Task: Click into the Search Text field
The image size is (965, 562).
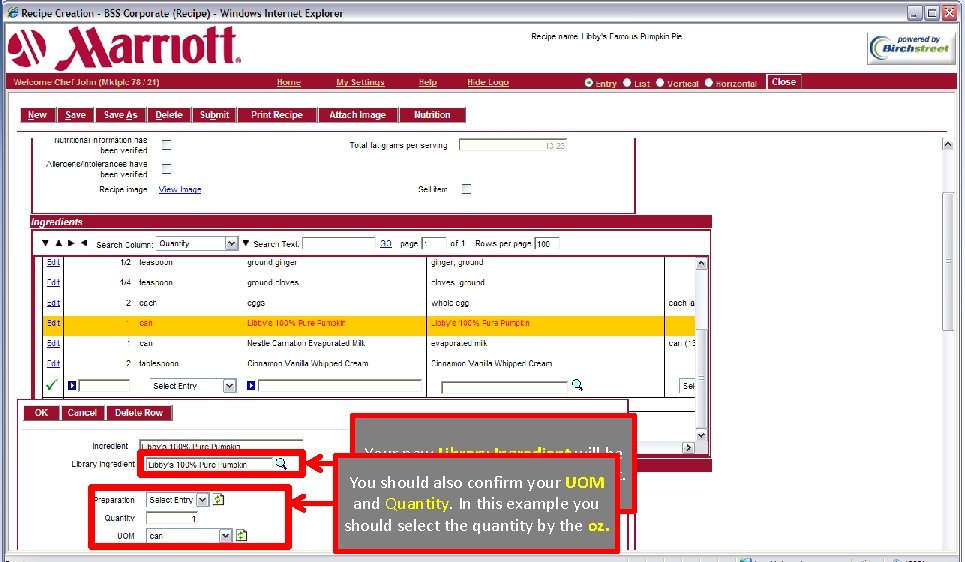Action: (338, 244)
